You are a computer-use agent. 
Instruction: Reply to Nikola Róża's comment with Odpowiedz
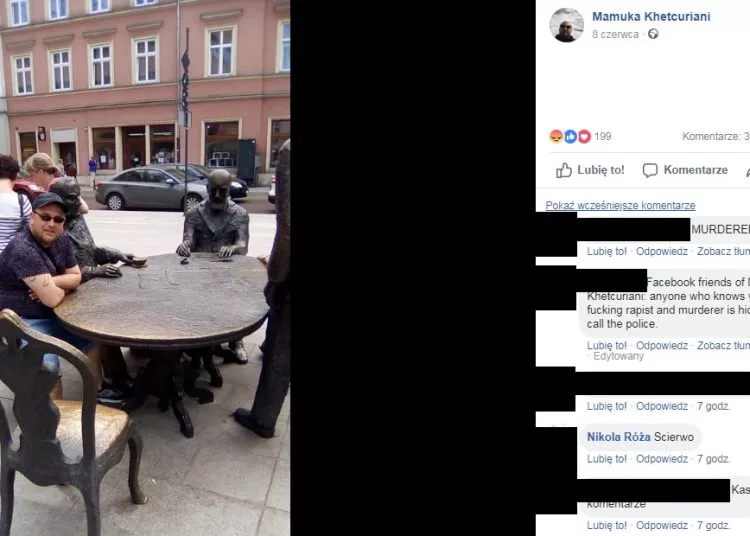coord(662,459)
